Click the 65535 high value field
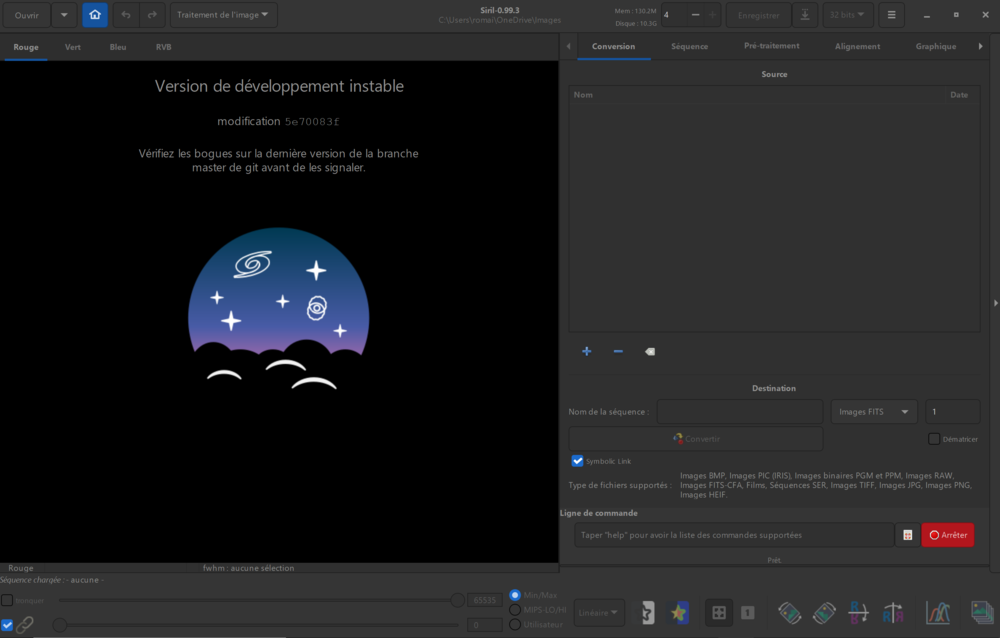 484,600
